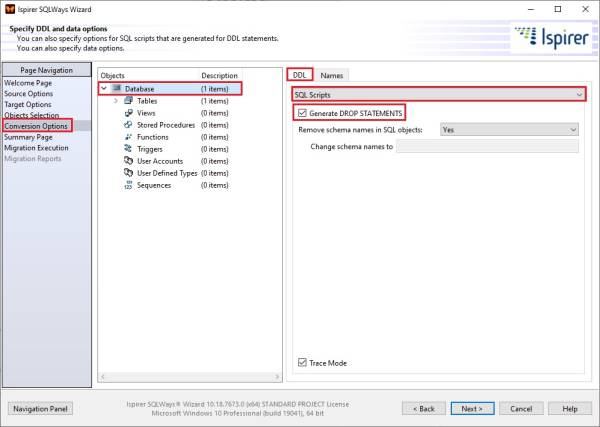This screenshot has height=427, width=600.
Task: Click the User Accounts icon
Action: [x=128, y=161]
